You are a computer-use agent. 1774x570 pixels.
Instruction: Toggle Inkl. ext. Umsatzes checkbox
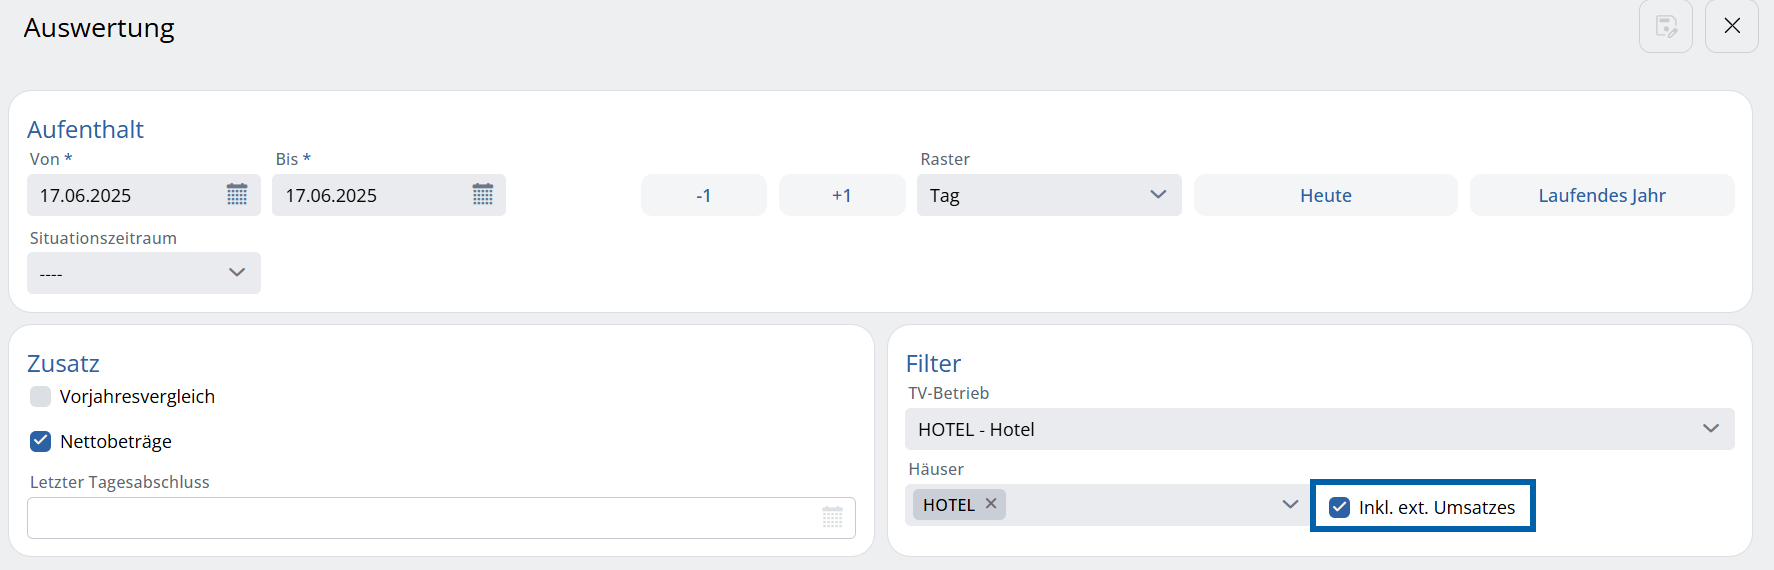coord(1340,507)
